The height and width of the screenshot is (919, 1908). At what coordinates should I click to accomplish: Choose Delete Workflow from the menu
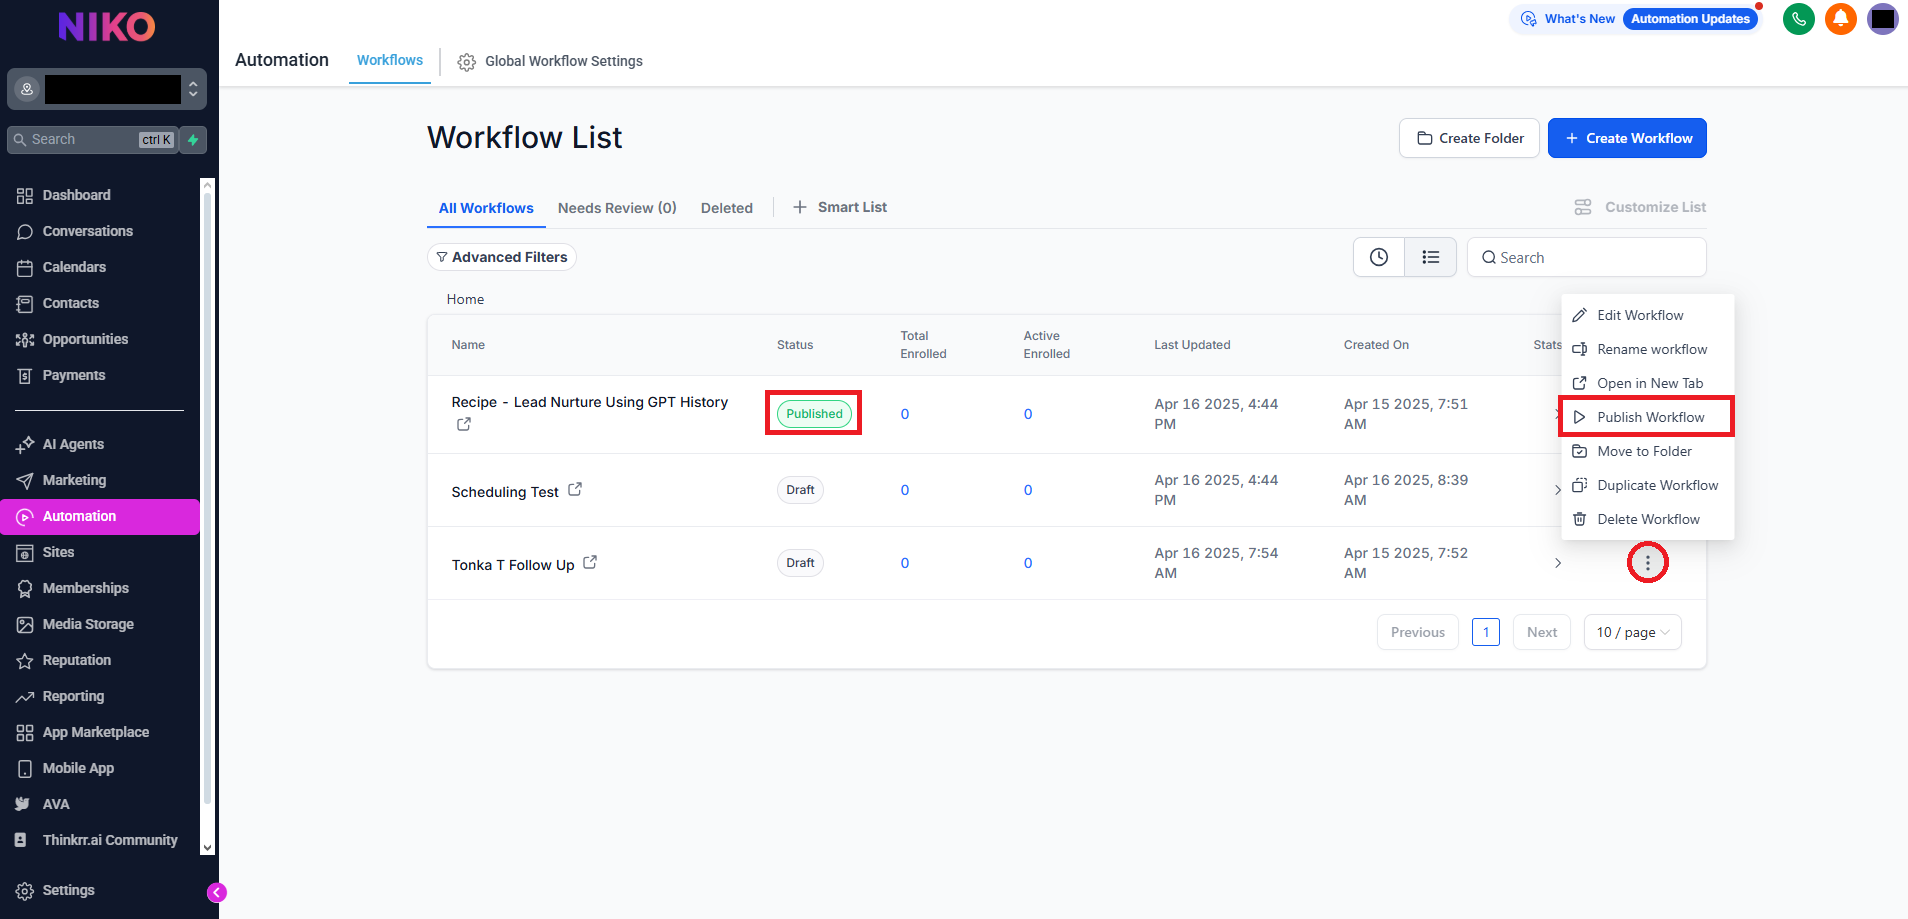[x=1647, y=519]
